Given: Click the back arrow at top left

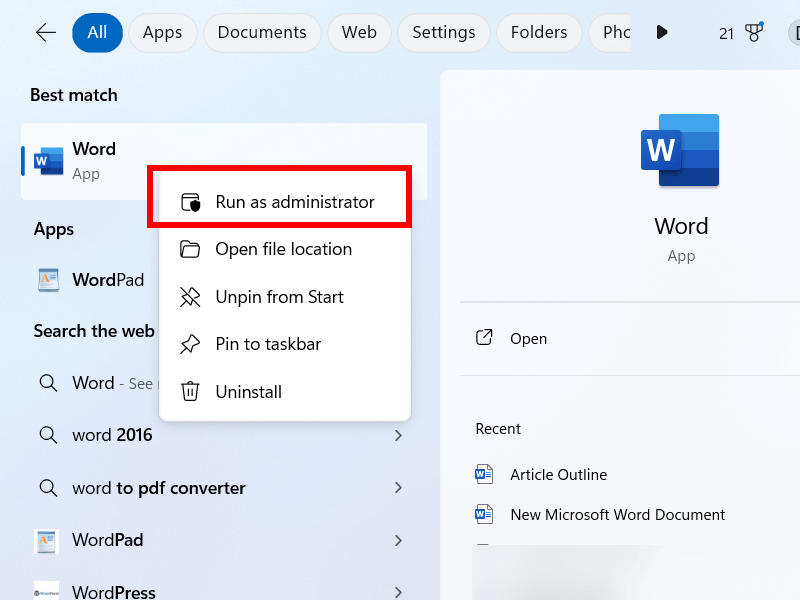Looking at the screenshot, I should point(45,32).
